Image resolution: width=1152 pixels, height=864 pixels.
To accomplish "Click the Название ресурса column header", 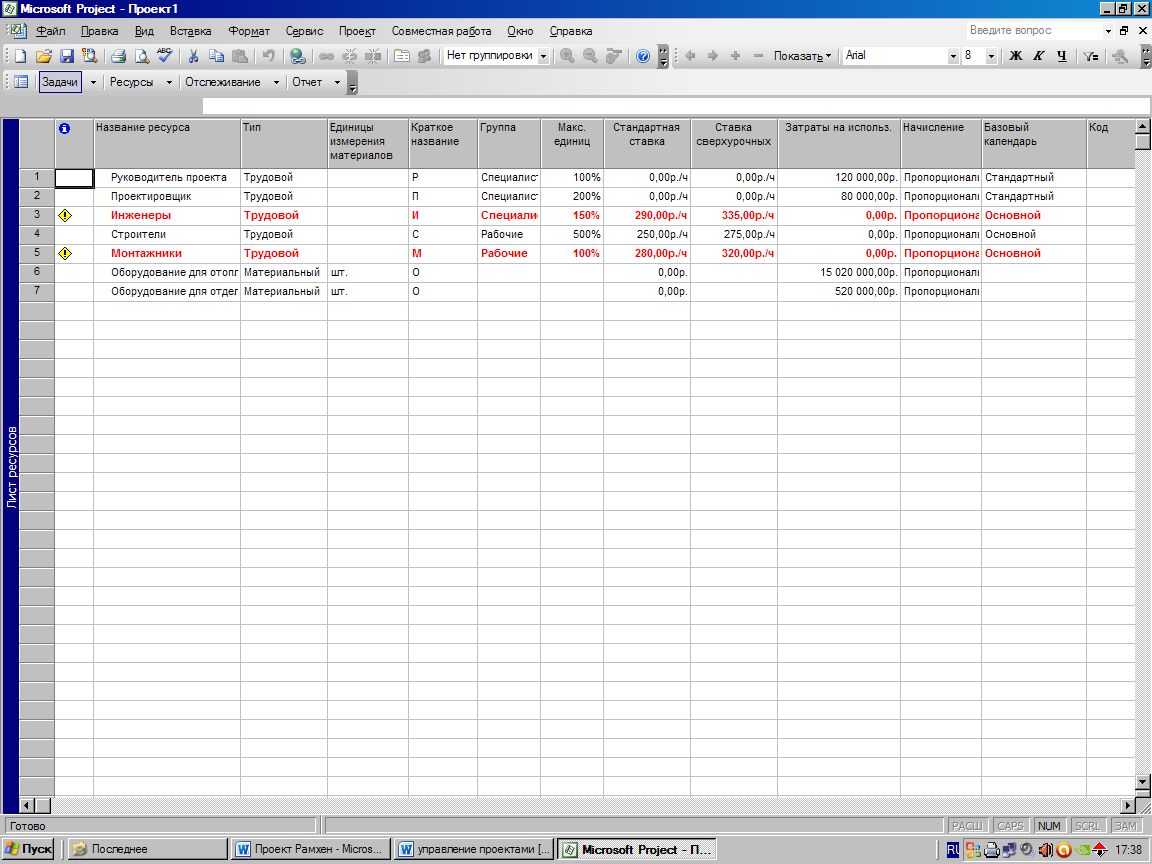I will click(x=167, y=143).
